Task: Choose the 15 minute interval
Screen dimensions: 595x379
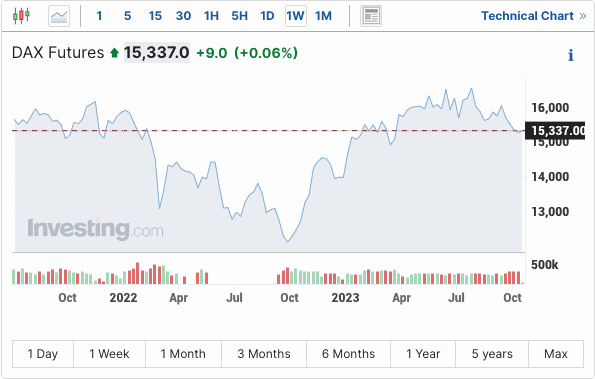Action: point(155,16)
